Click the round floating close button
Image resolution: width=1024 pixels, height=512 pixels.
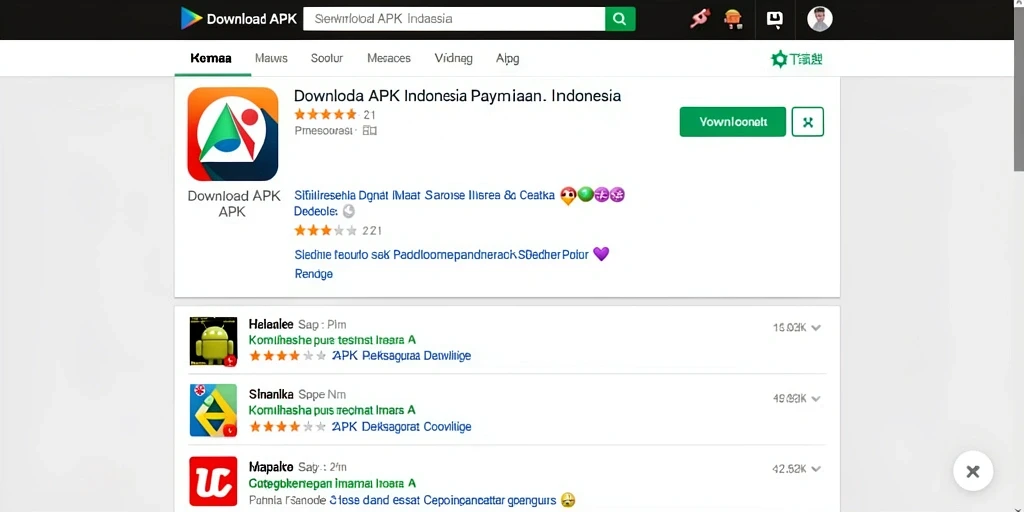tap(973, 471)
